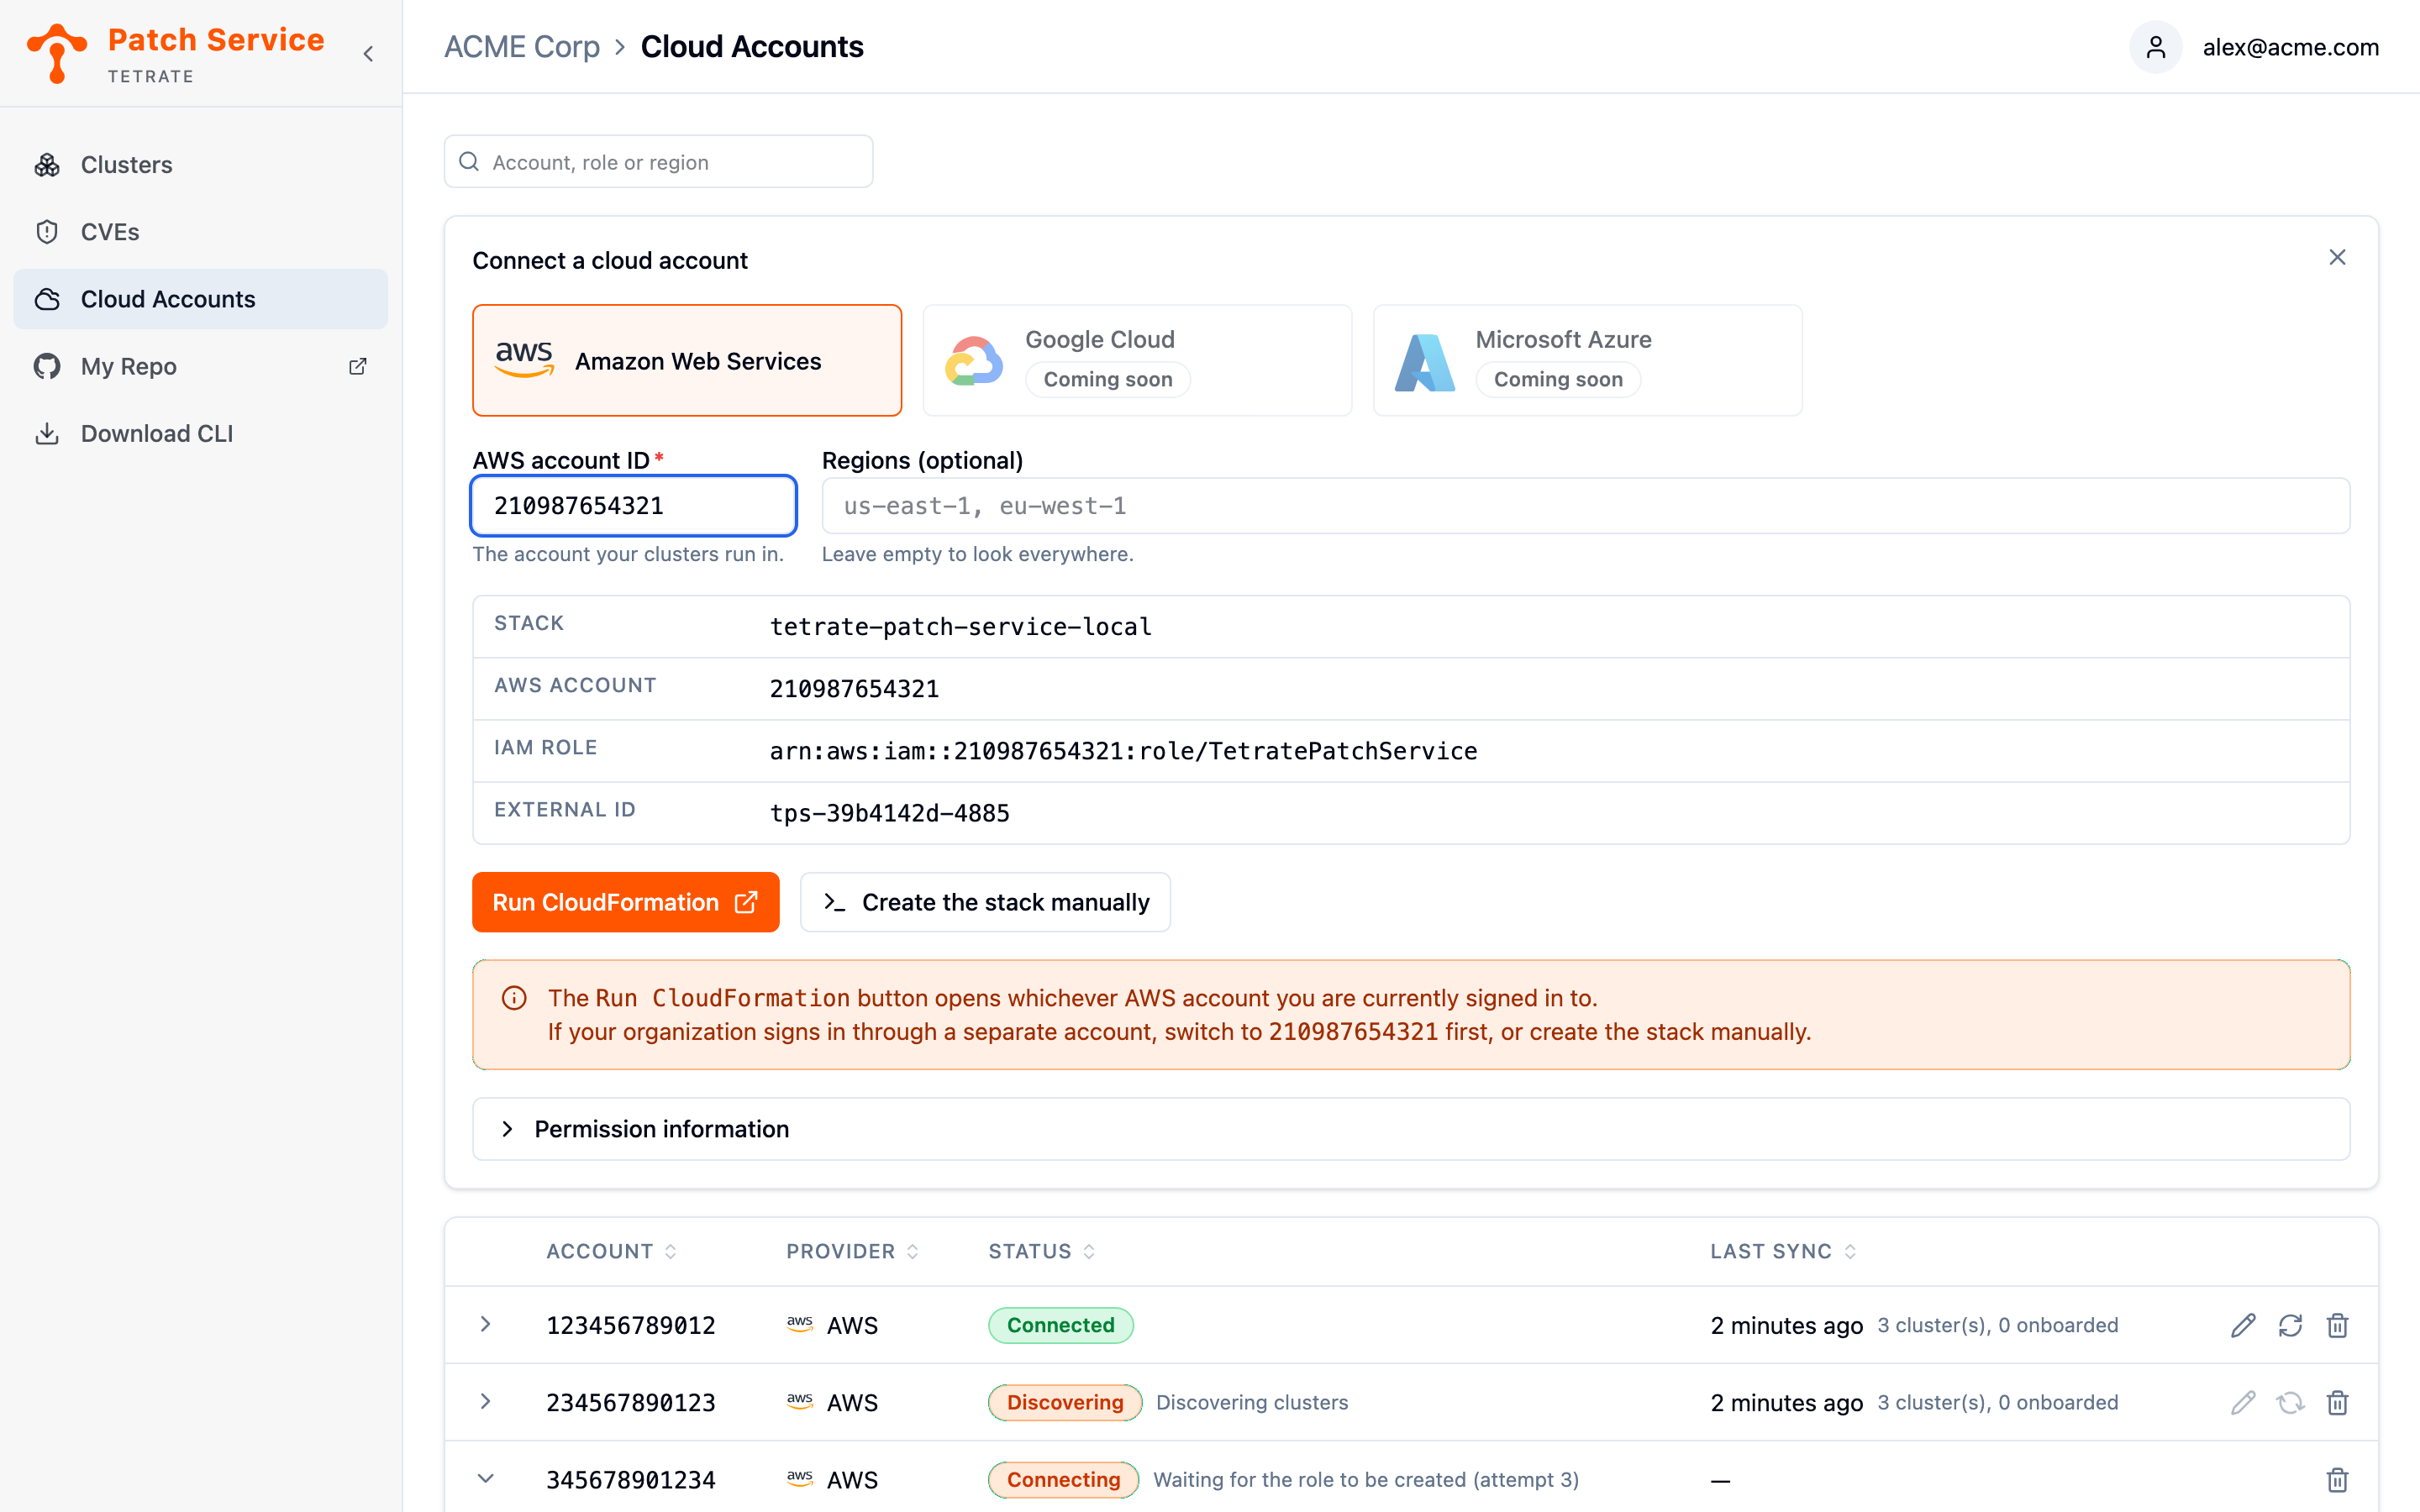Image resolution: width=2420 pixels, height=1512 pixels.
Task: Click the IAM role ARN value
Action: pyautogui.click(x=1123, y=750)
